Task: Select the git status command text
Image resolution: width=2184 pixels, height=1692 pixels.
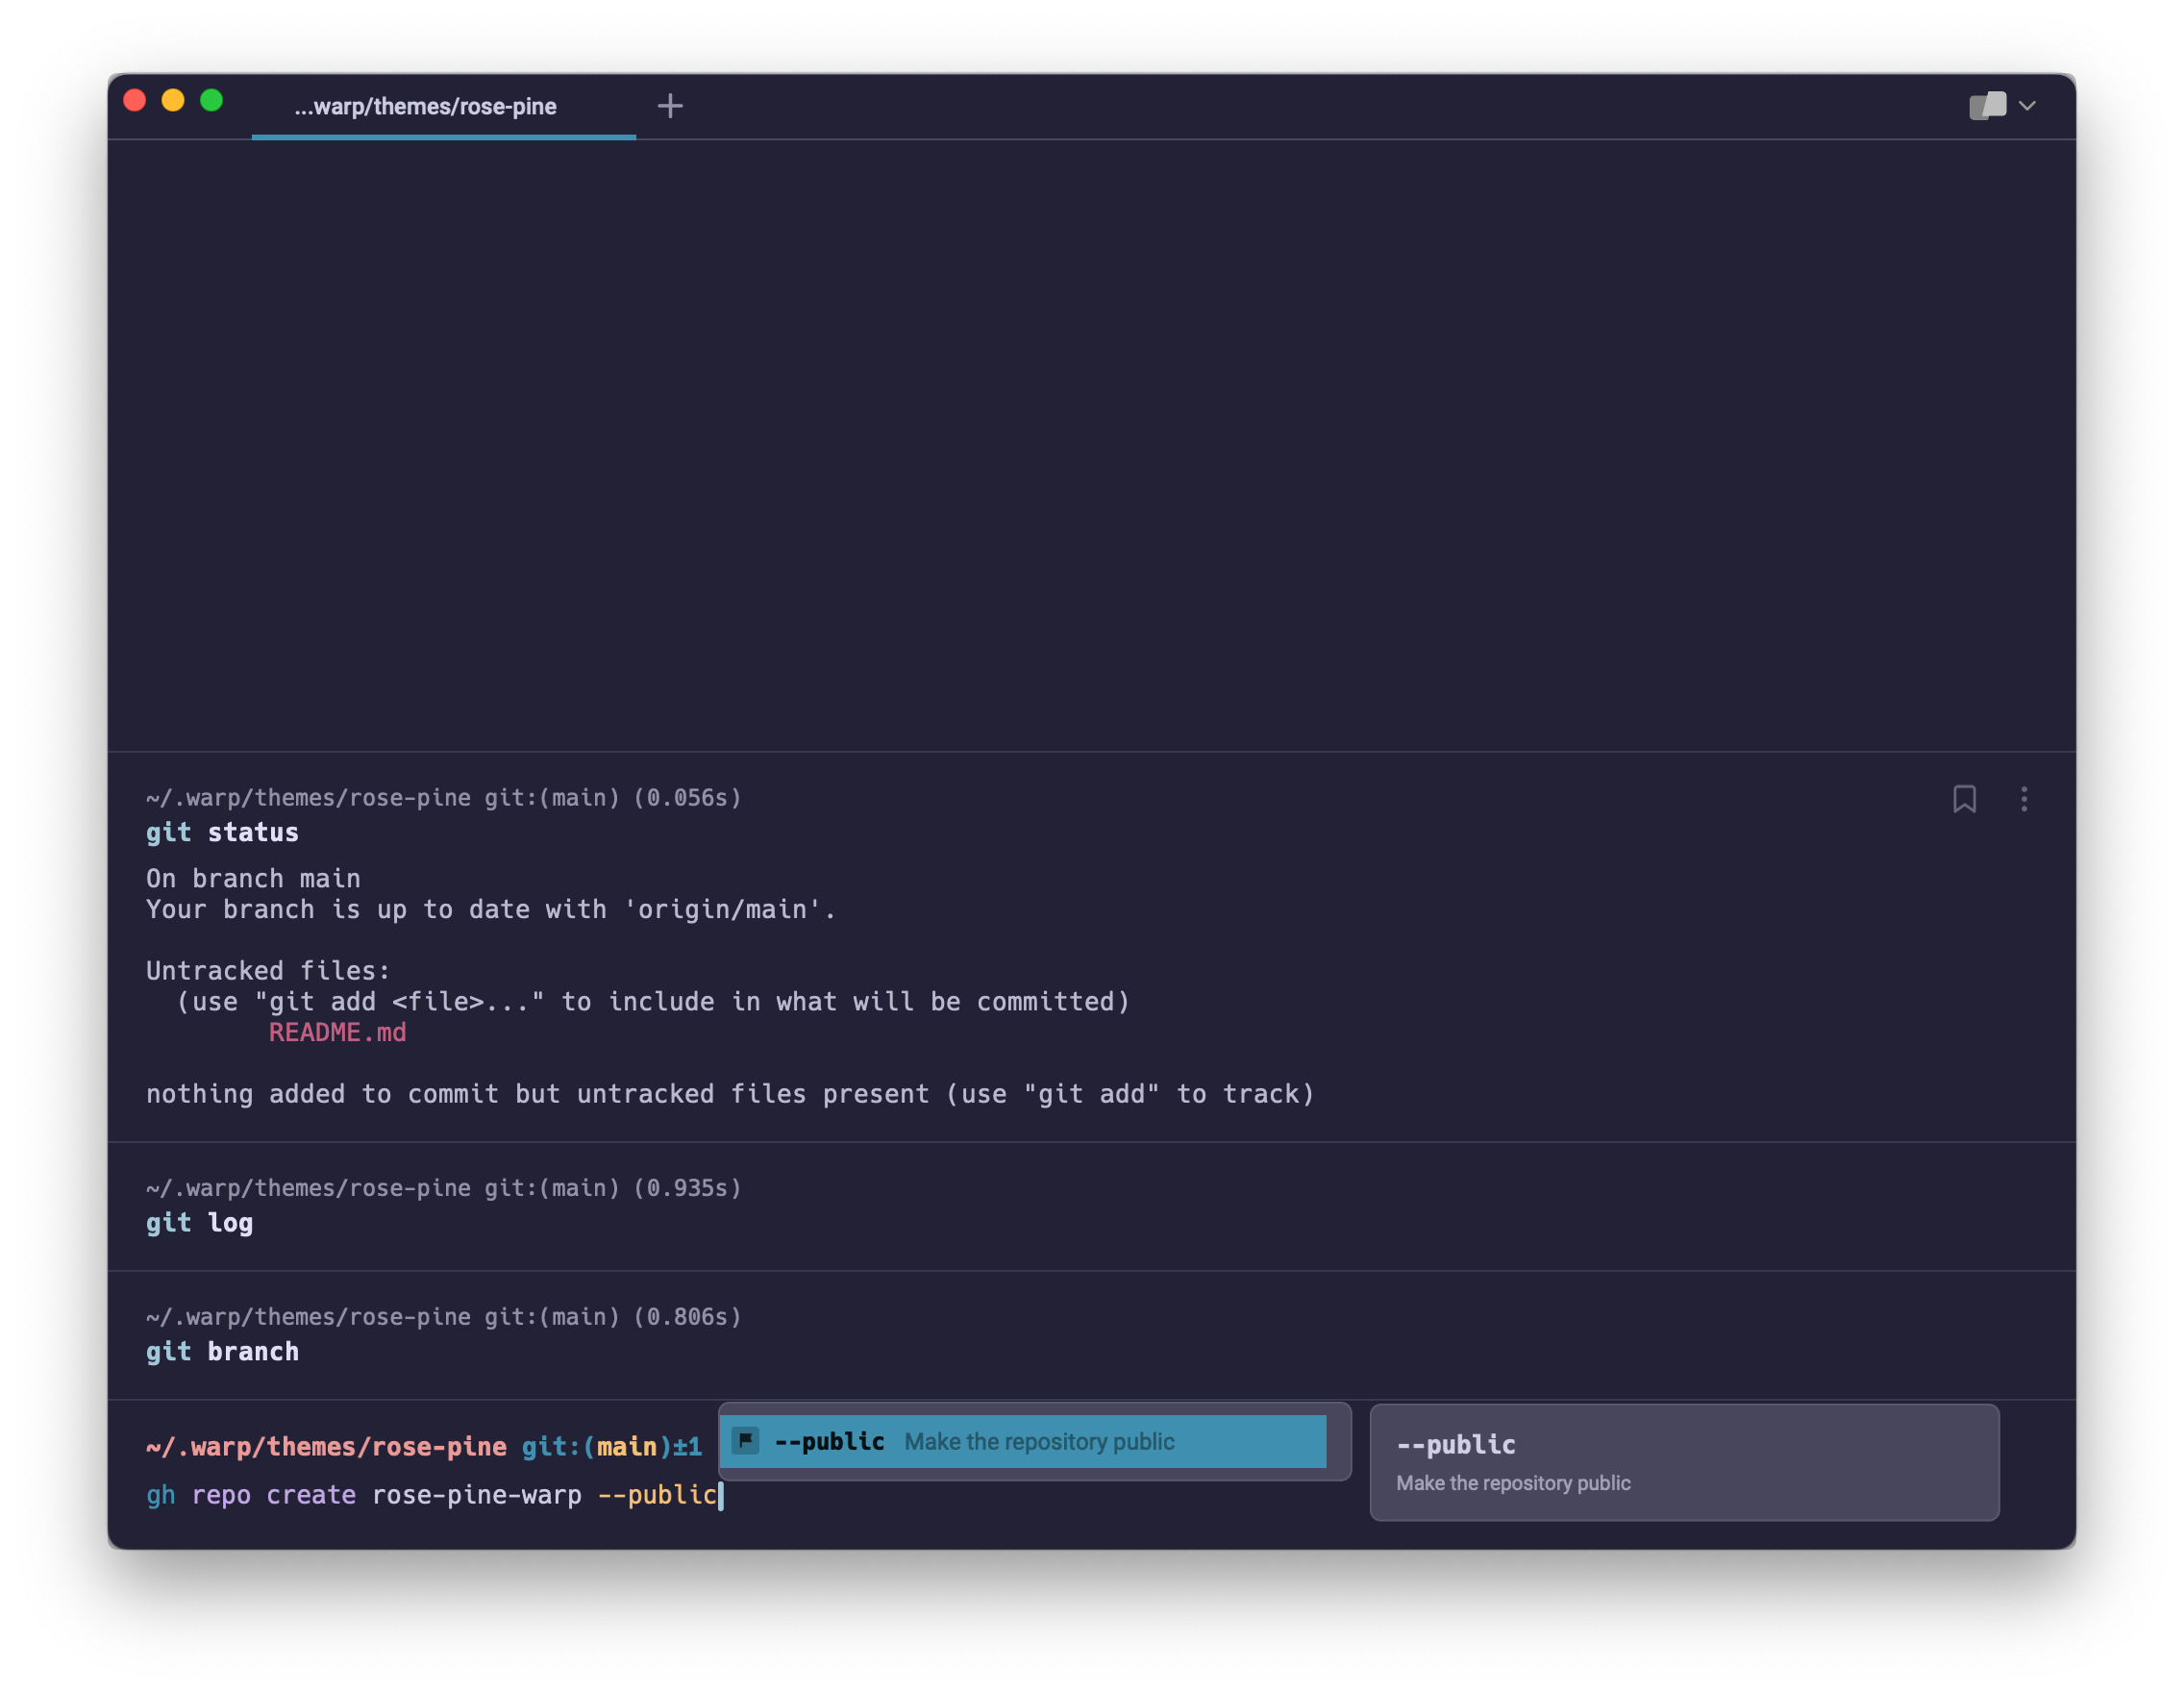Action: 222,832
